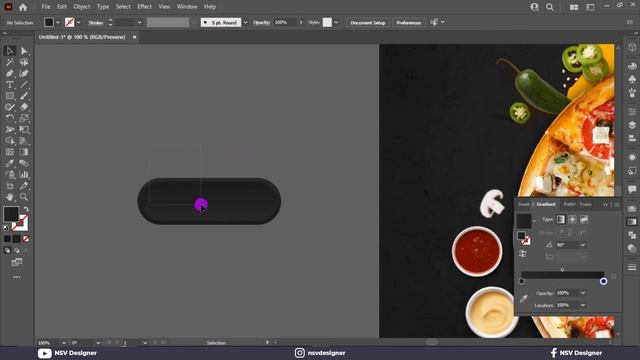640x360 pixels.
Task: Click Reverse Gradient button
Action: 522,254
